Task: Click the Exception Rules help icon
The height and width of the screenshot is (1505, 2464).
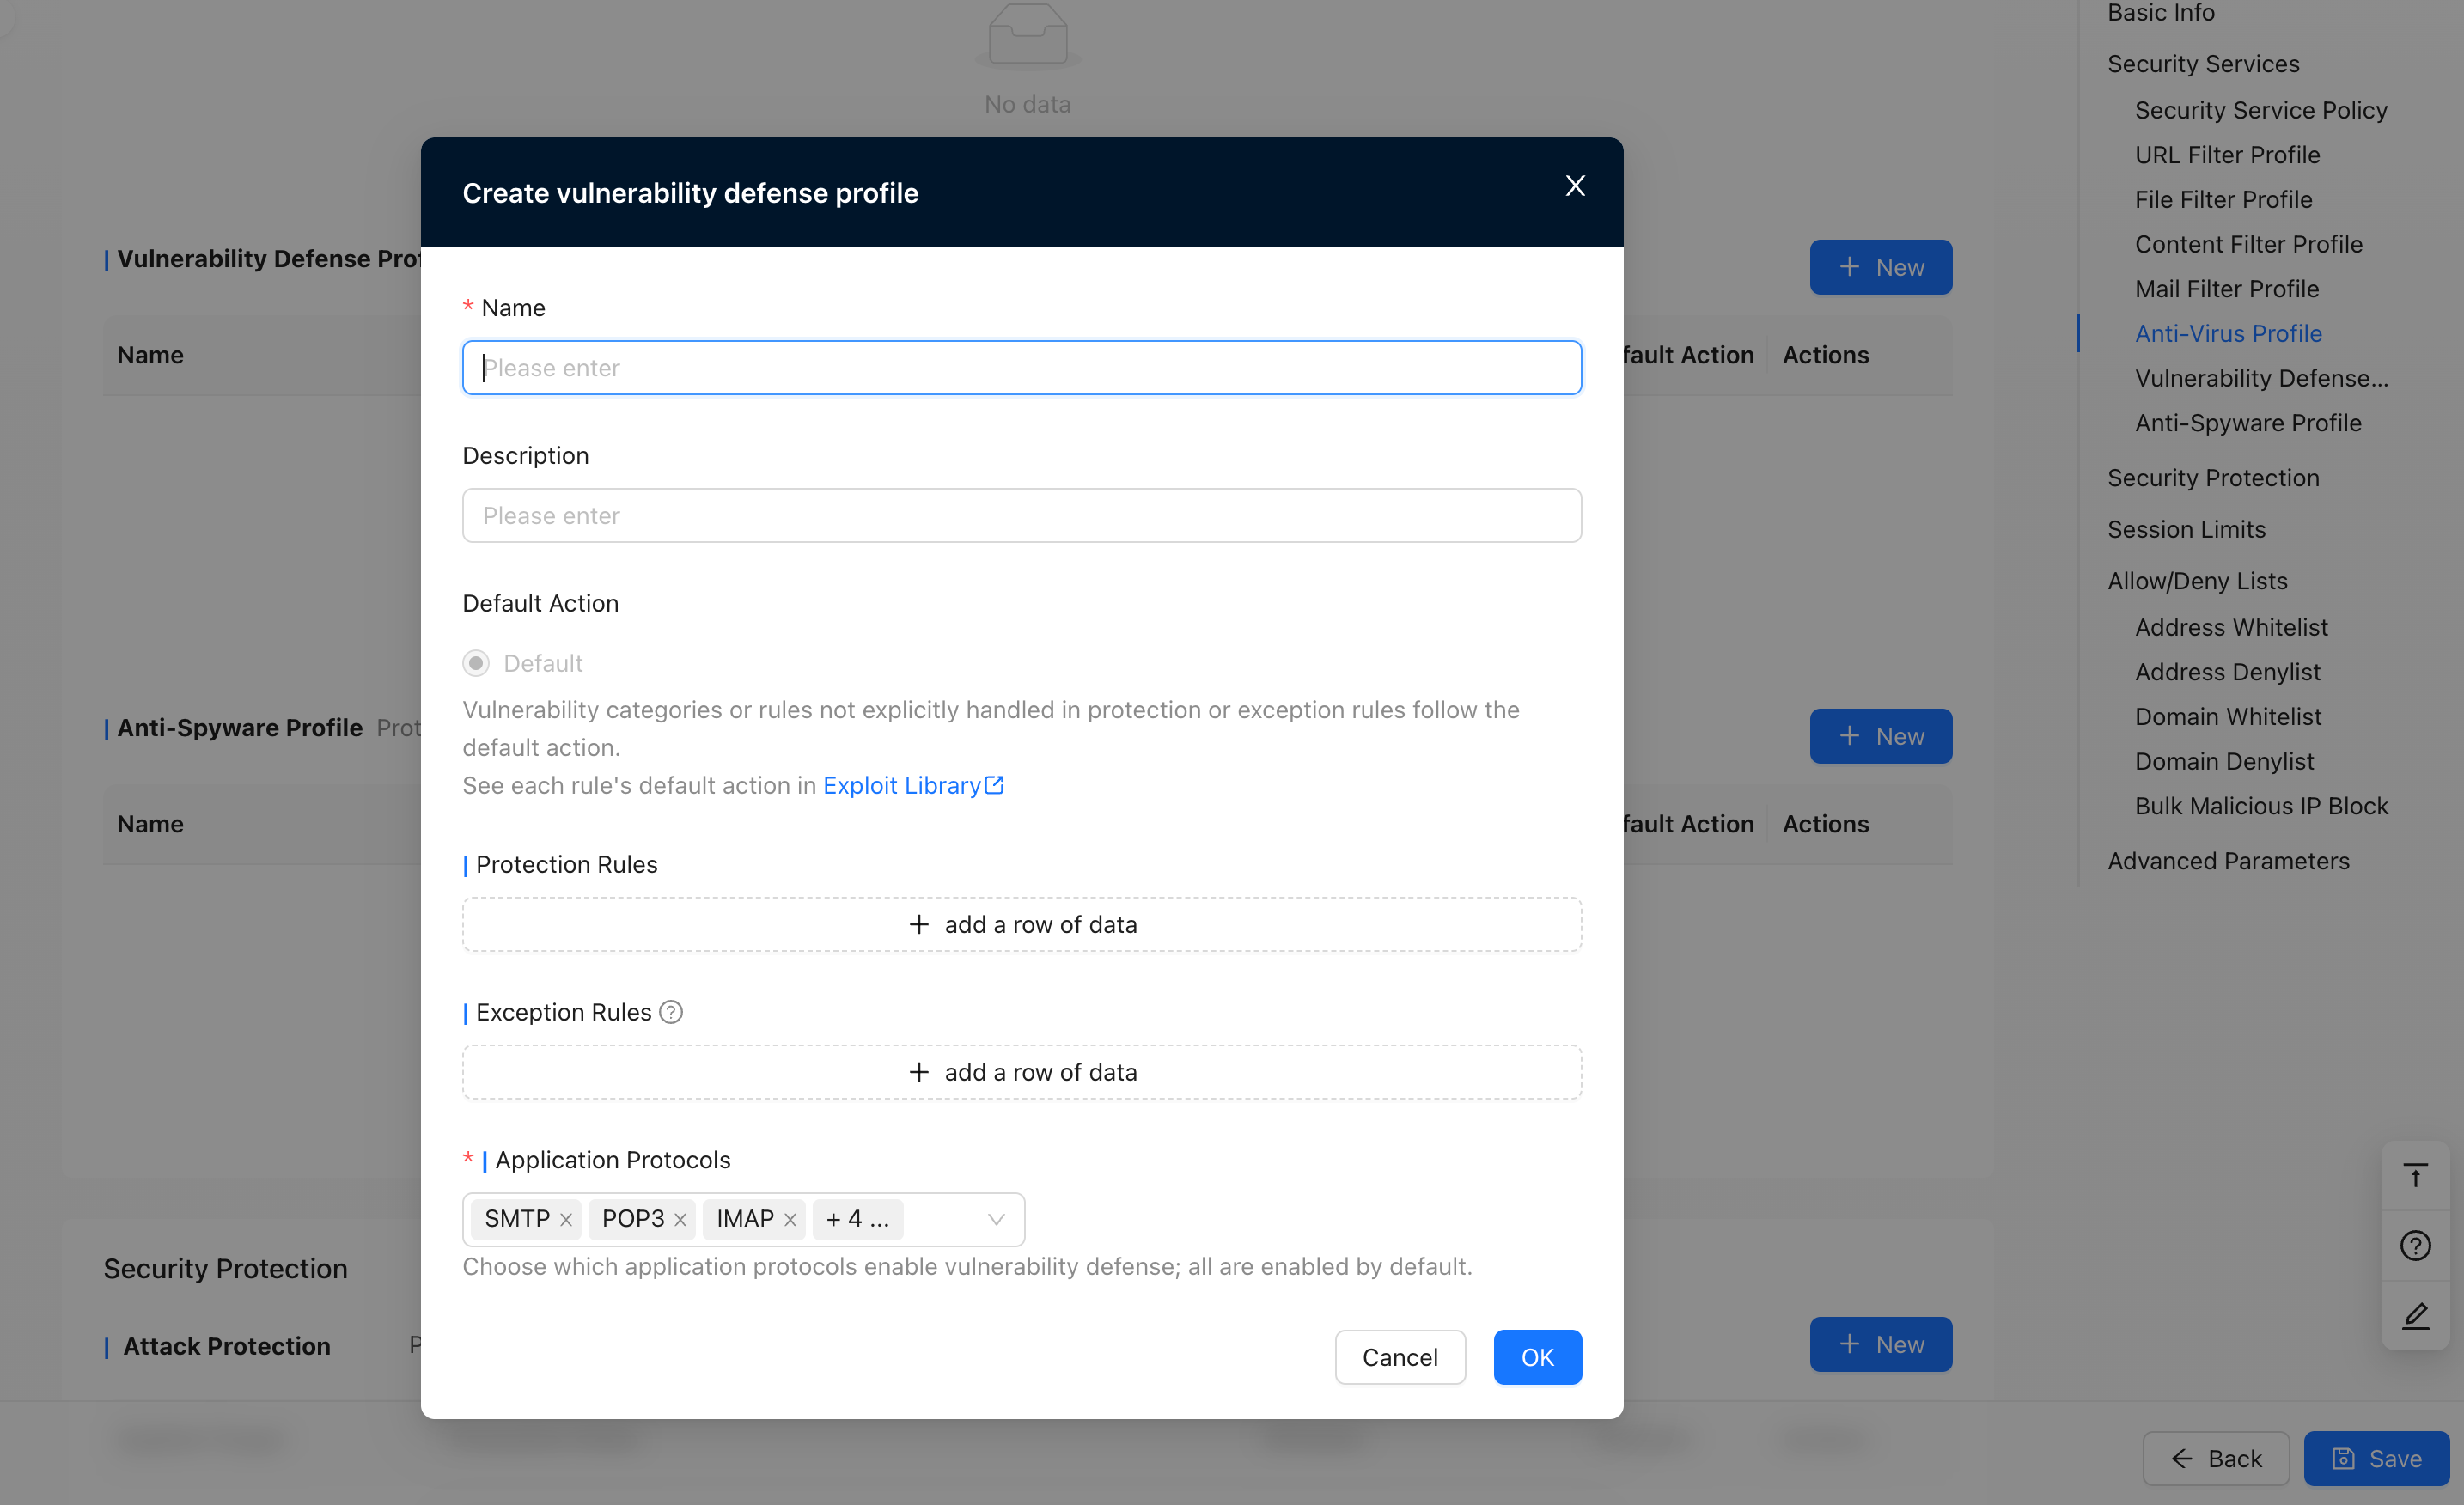Action: click(671, 1012)
